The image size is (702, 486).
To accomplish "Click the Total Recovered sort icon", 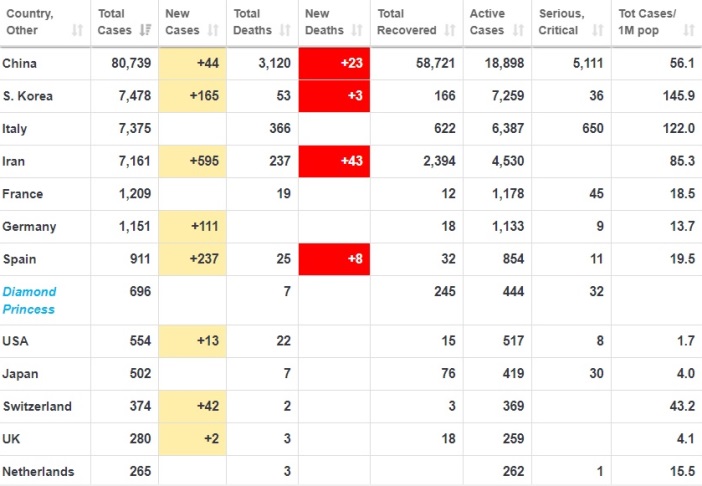I will click(450, 30).
